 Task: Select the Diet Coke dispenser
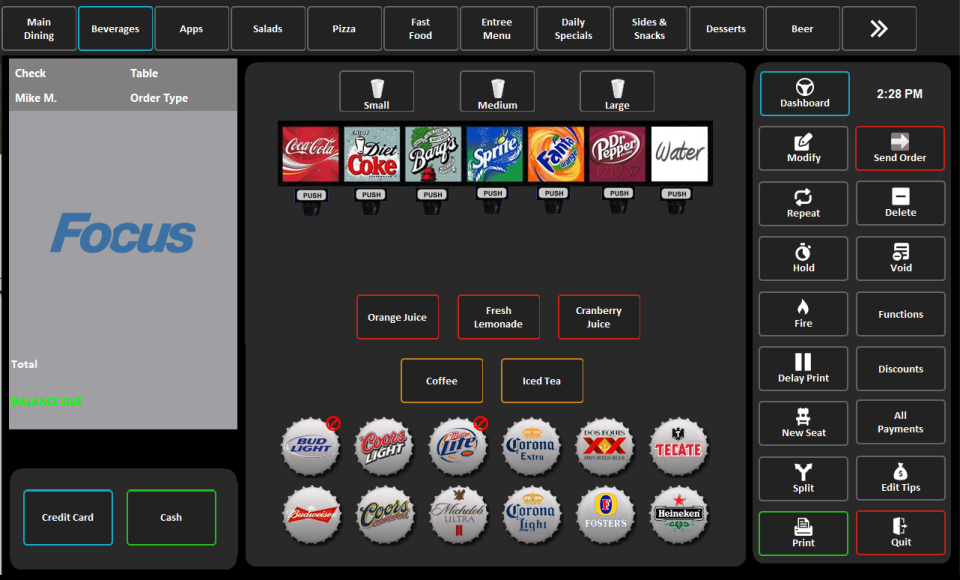click(x=372, y=154)
